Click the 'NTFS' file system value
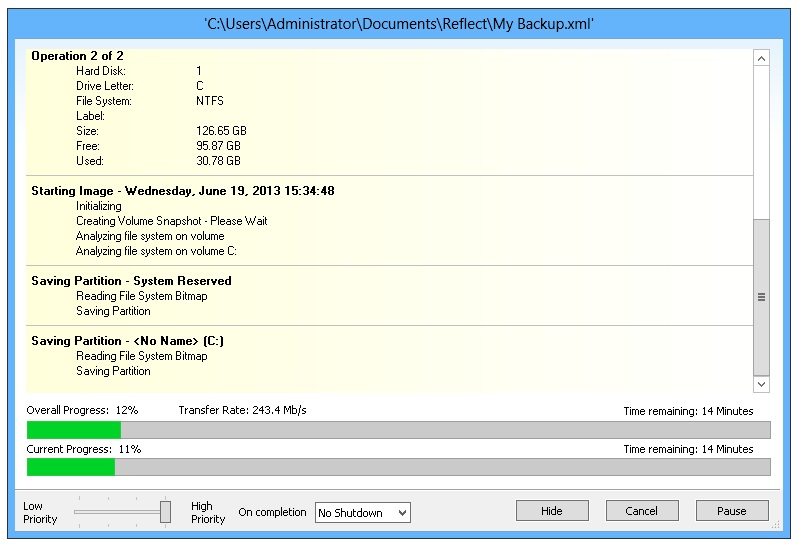The image size is (798, 546). pyautogui.click(x=210, y=101)
